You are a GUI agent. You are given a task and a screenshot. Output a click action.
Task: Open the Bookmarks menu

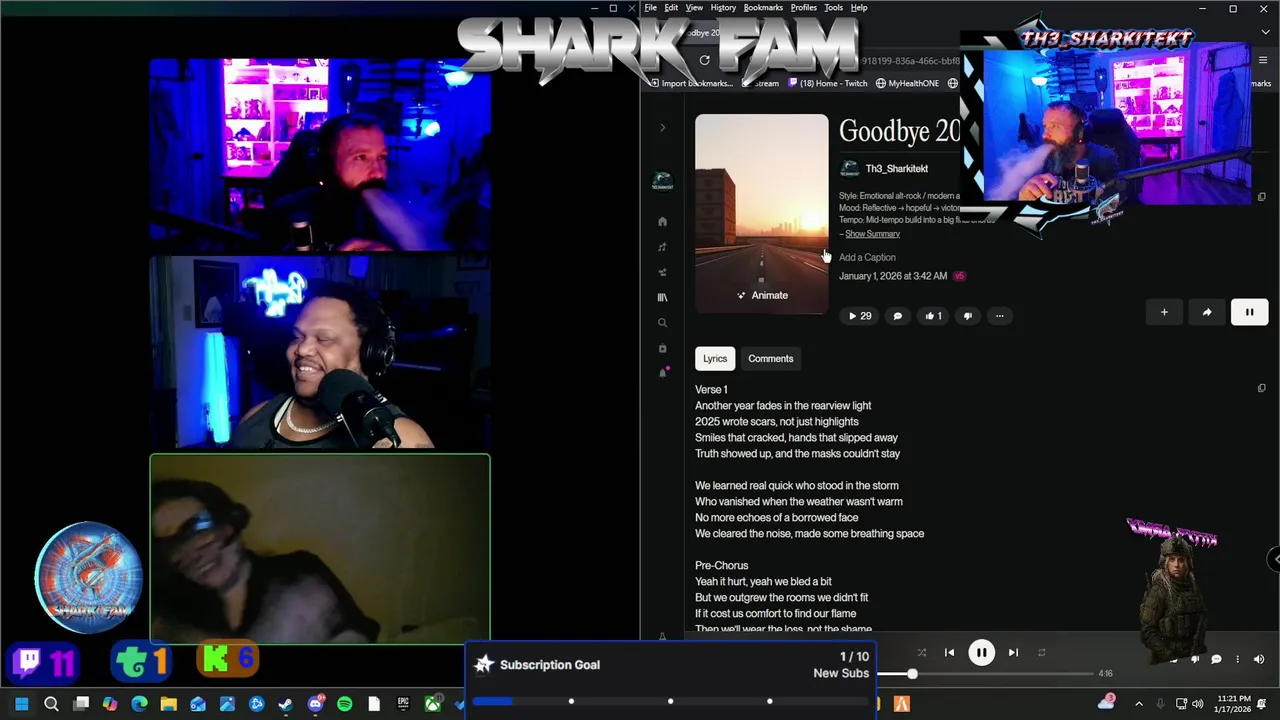point(764,8)
